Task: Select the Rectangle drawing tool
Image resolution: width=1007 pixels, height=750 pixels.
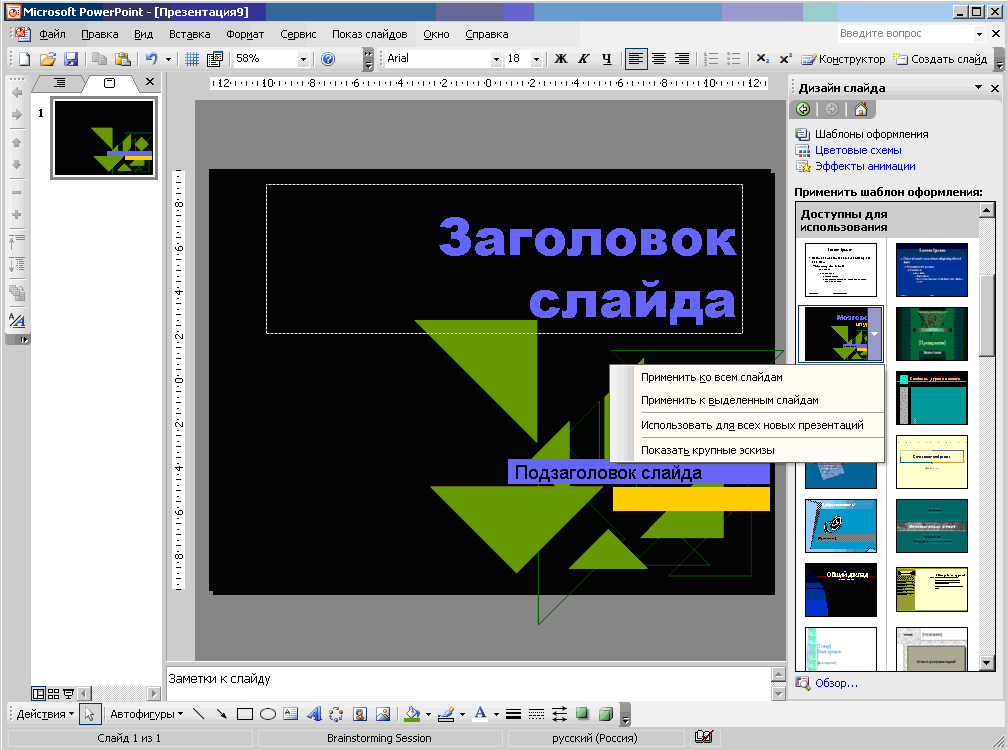Action: coord(245,714)
